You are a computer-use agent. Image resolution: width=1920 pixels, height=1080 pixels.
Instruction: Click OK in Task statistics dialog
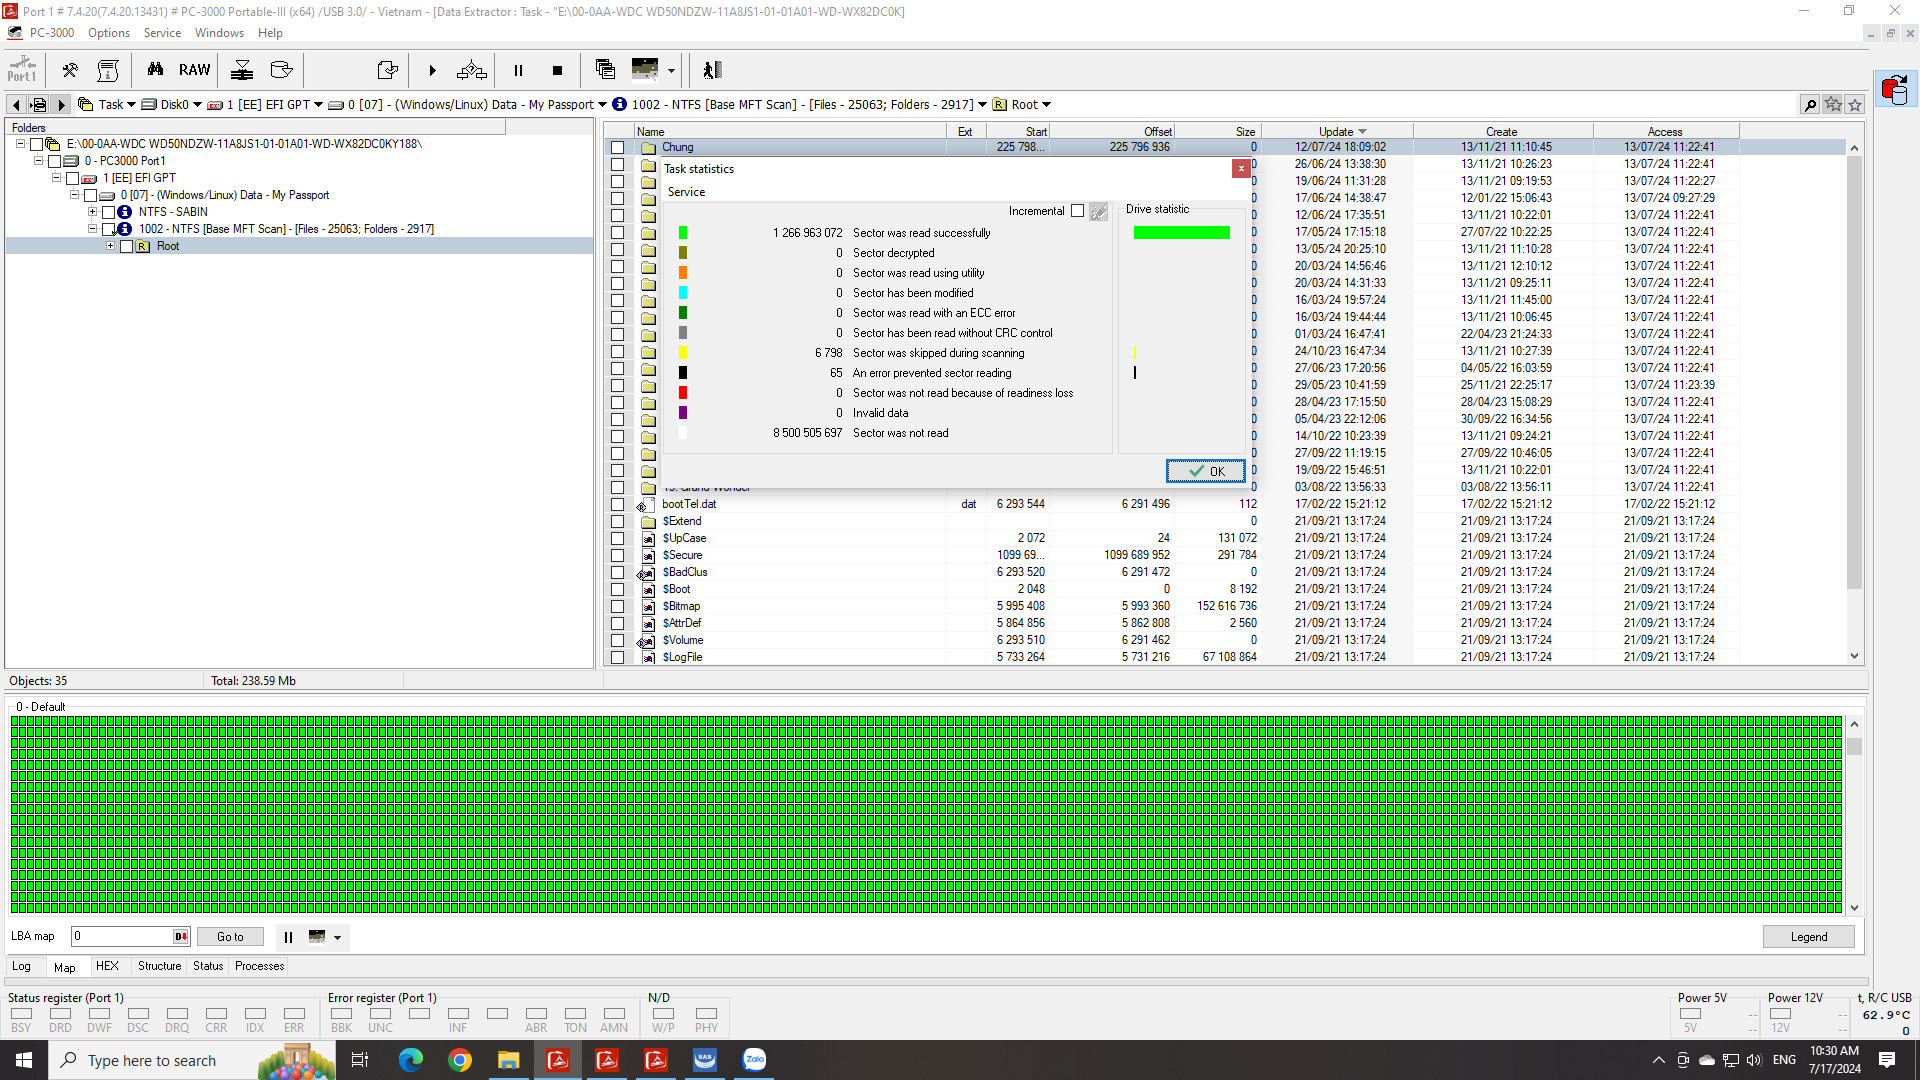coord(1205,471)
